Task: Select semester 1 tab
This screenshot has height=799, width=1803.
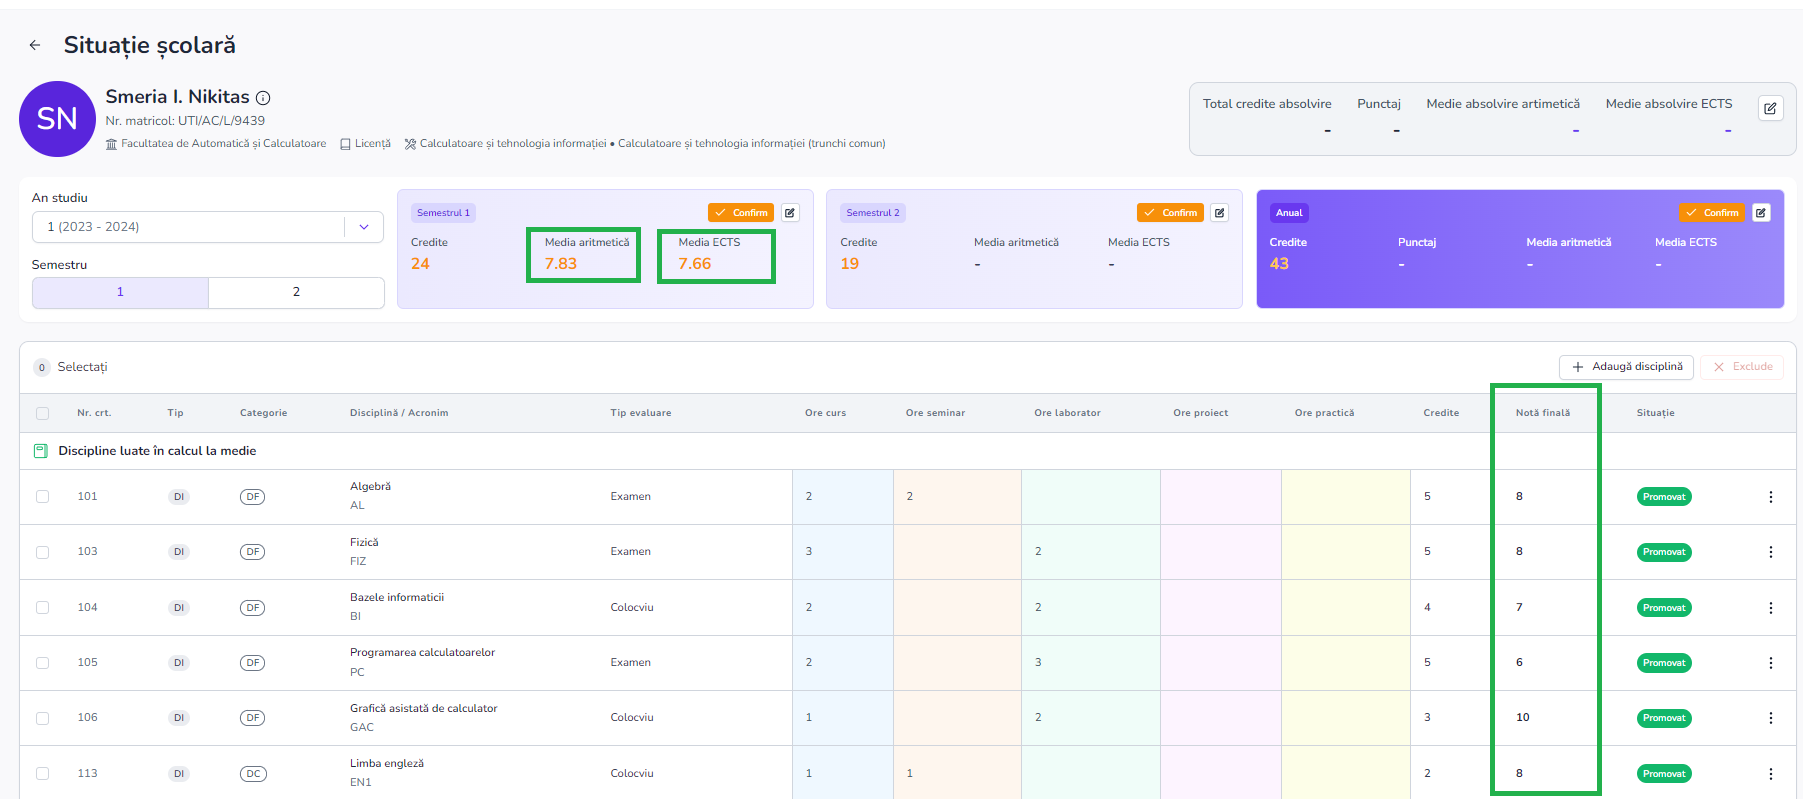Action: (x=120, y=292)
